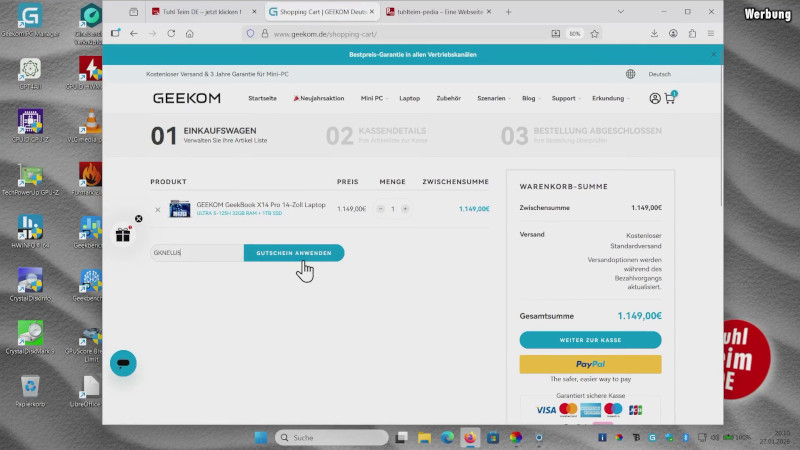Open the chat support bubble
Screen dimensions: 800x450
click(x=123, y=363)
